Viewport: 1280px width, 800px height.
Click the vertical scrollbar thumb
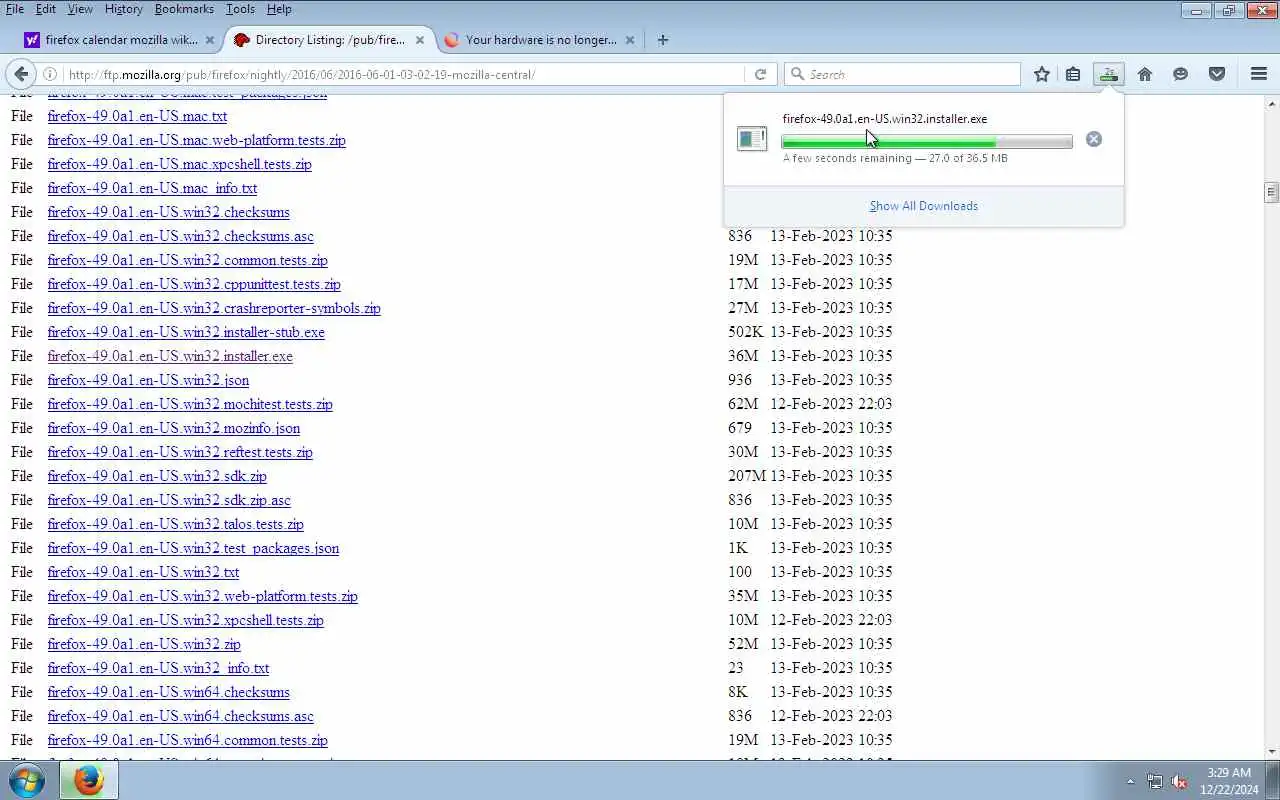1272,192
